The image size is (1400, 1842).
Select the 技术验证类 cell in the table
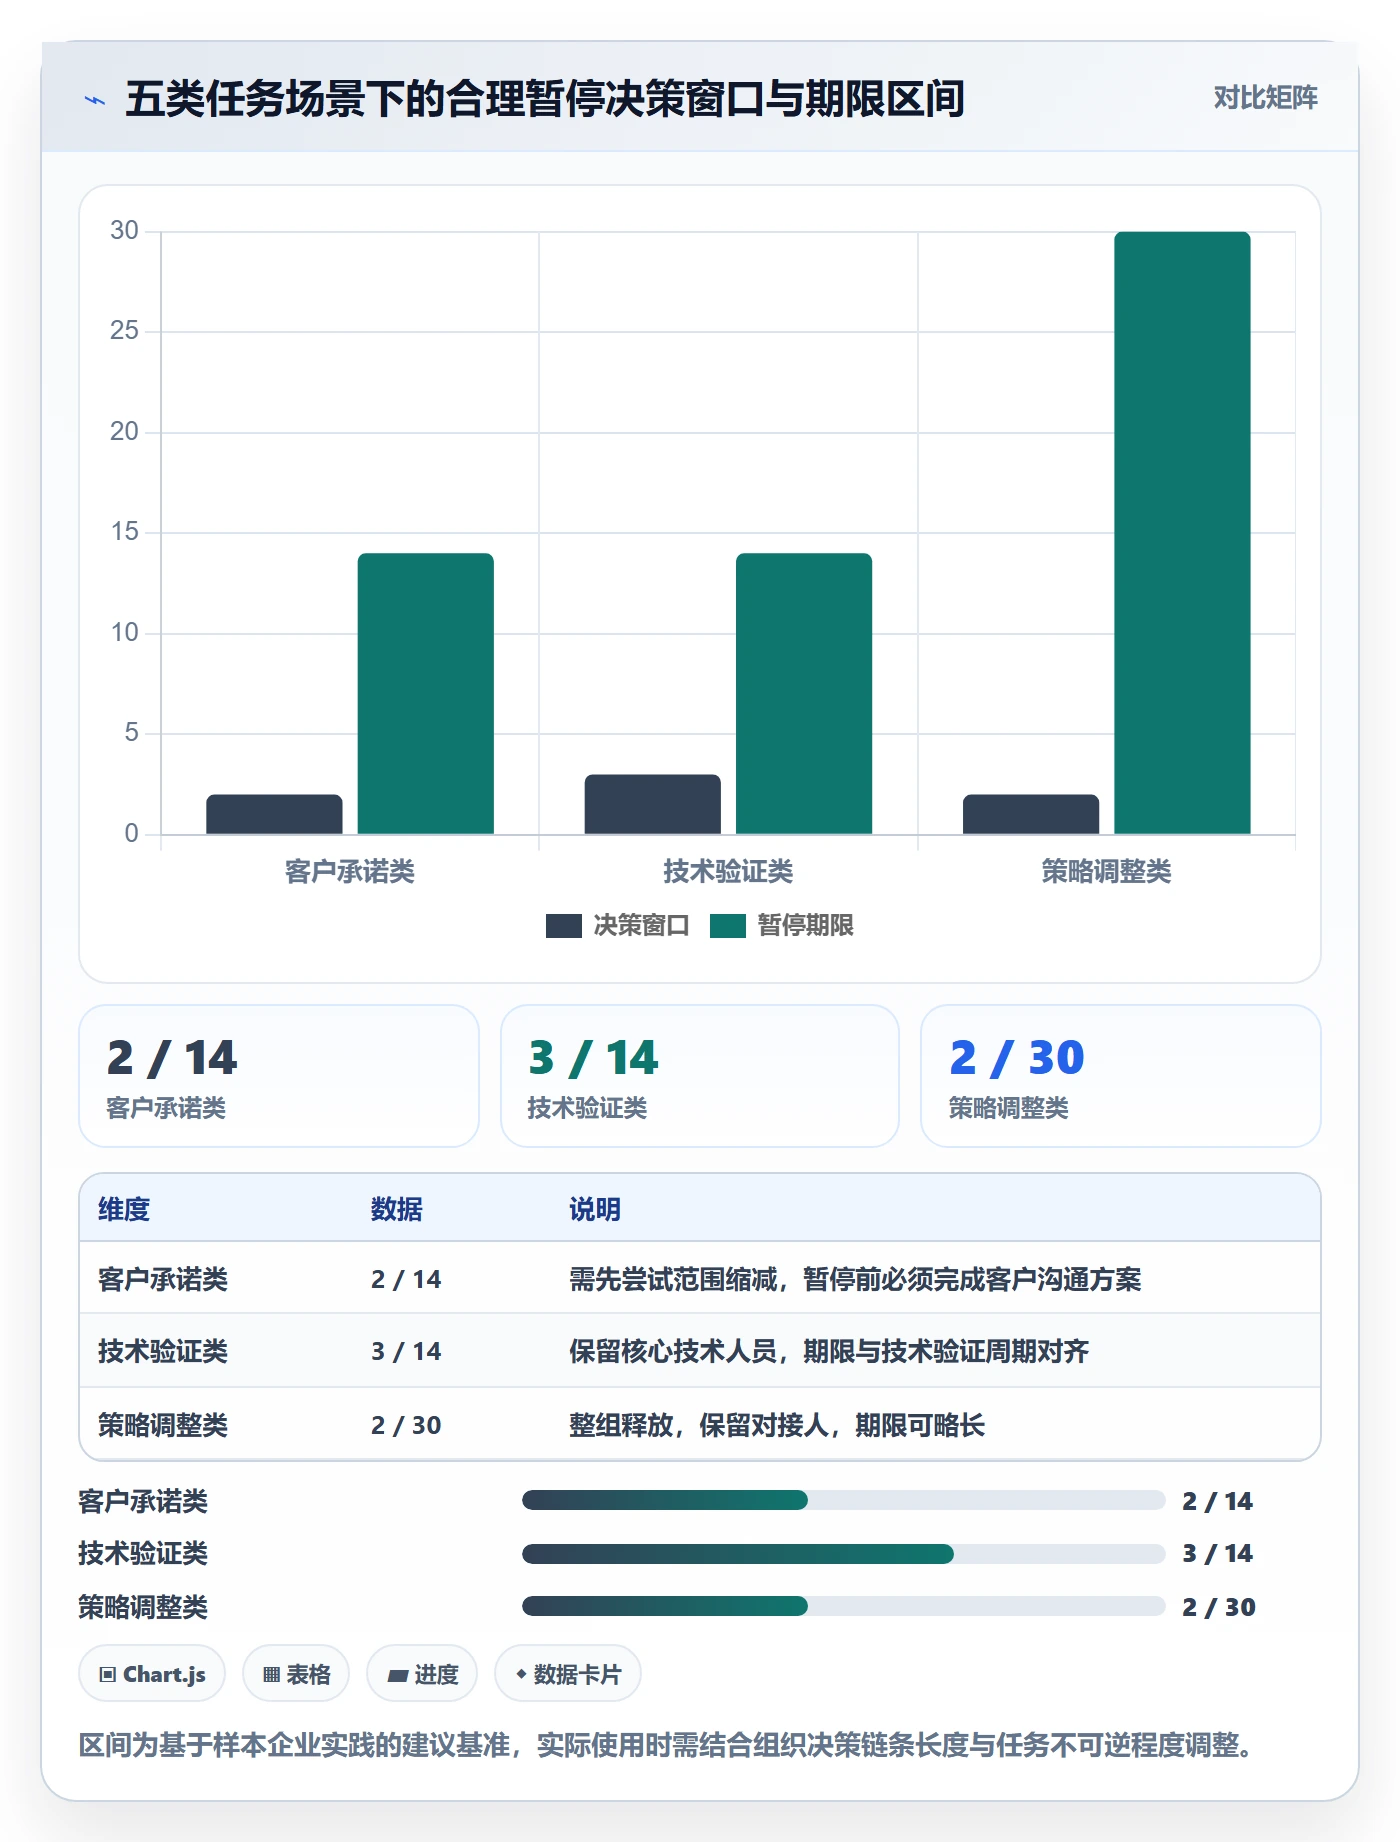pyautogui.click(x=163, y=1351)
